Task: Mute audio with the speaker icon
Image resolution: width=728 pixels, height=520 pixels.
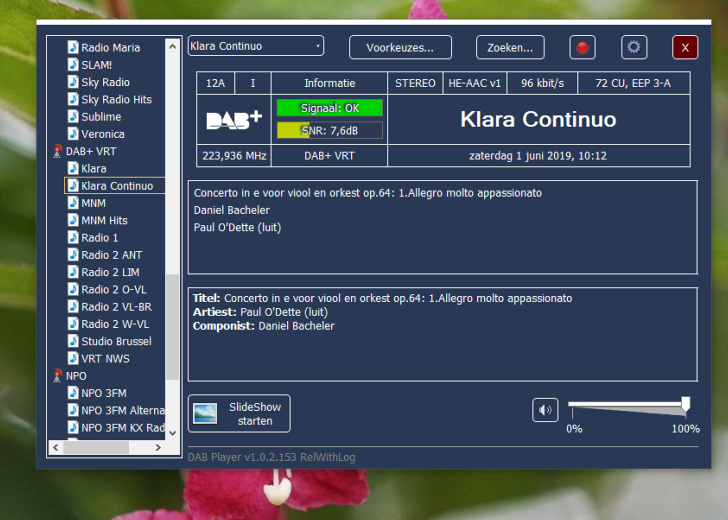Action: (545, 410)
